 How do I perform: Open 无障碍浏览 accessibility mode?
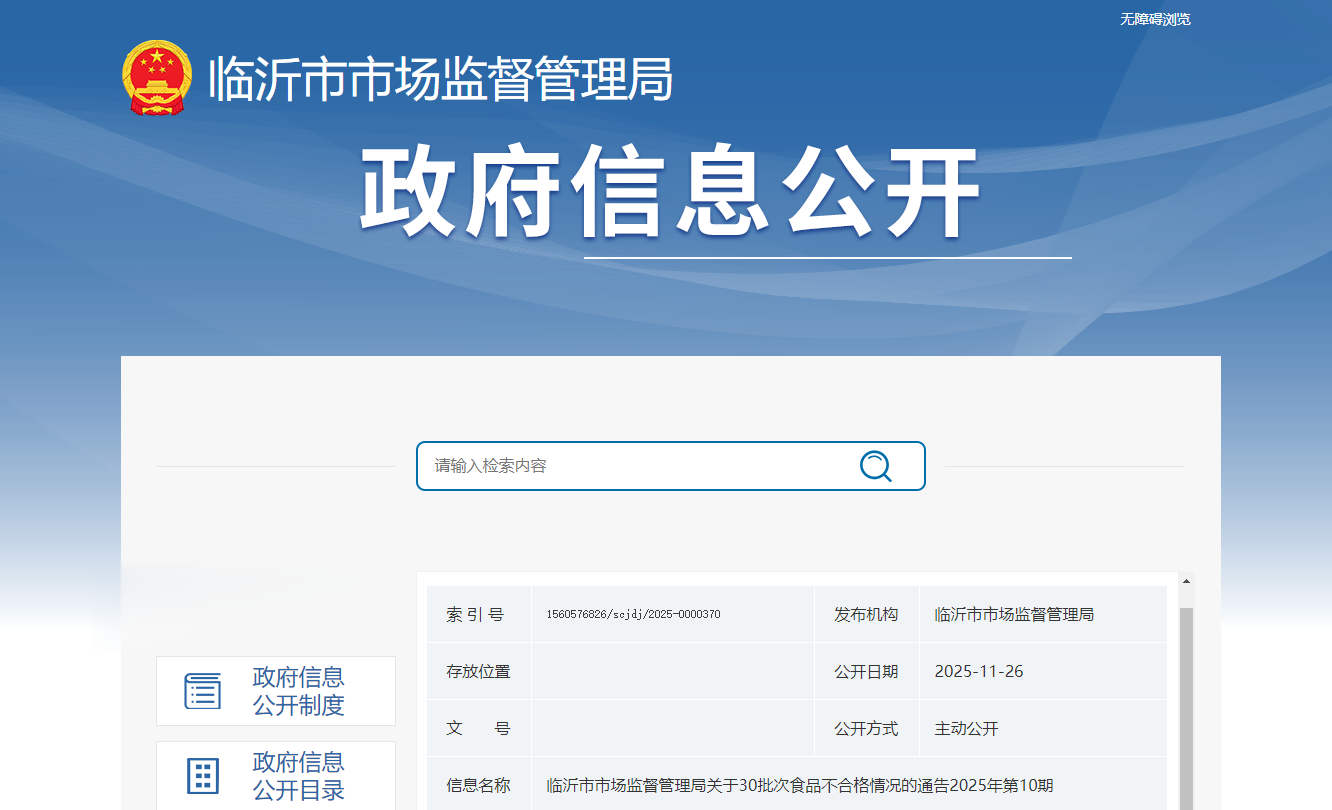tap(1155, 19)
